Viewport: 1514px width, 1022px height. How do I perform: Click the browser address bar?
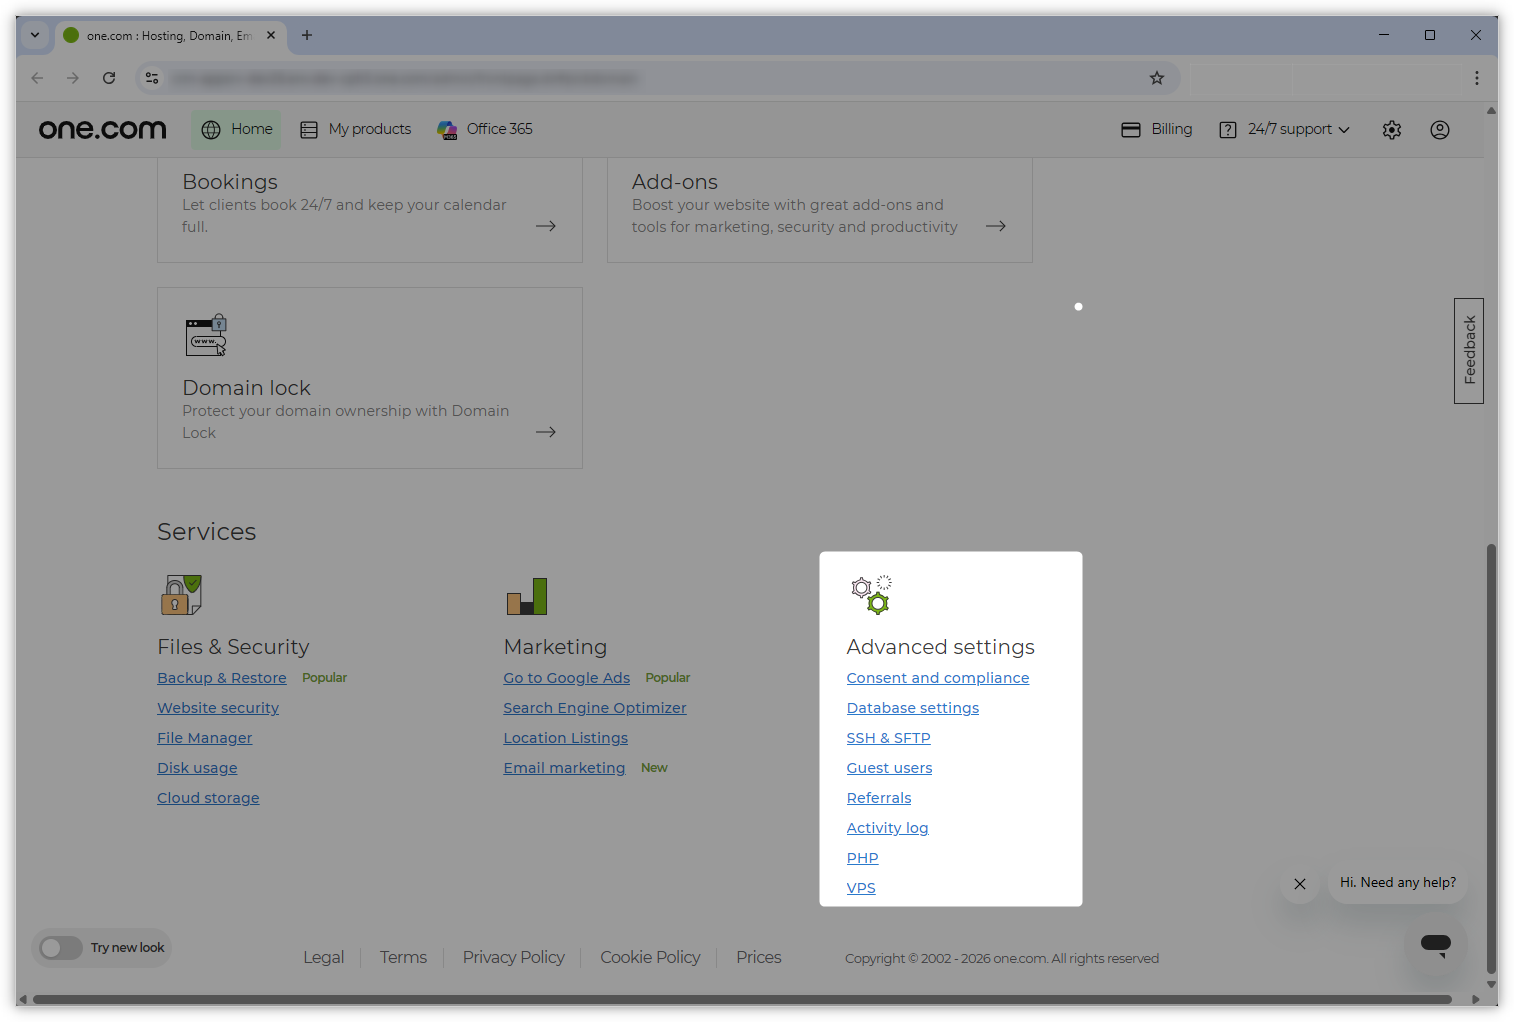pos(650,77)
